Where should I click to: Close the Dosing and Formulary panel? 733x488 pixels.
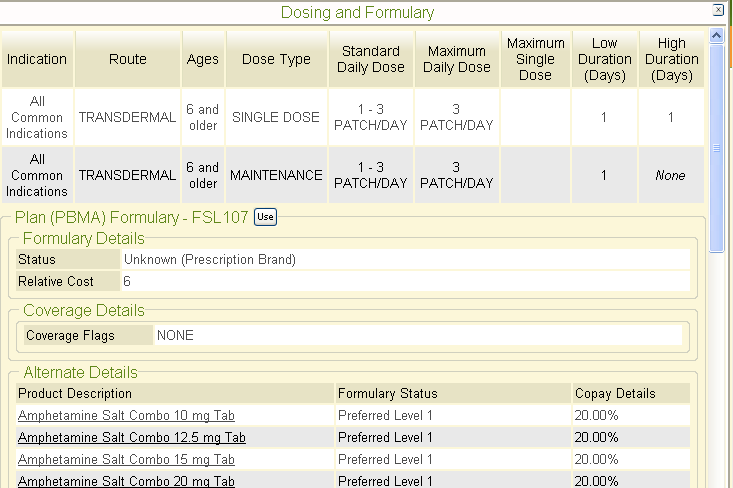(x=717, y=10)
